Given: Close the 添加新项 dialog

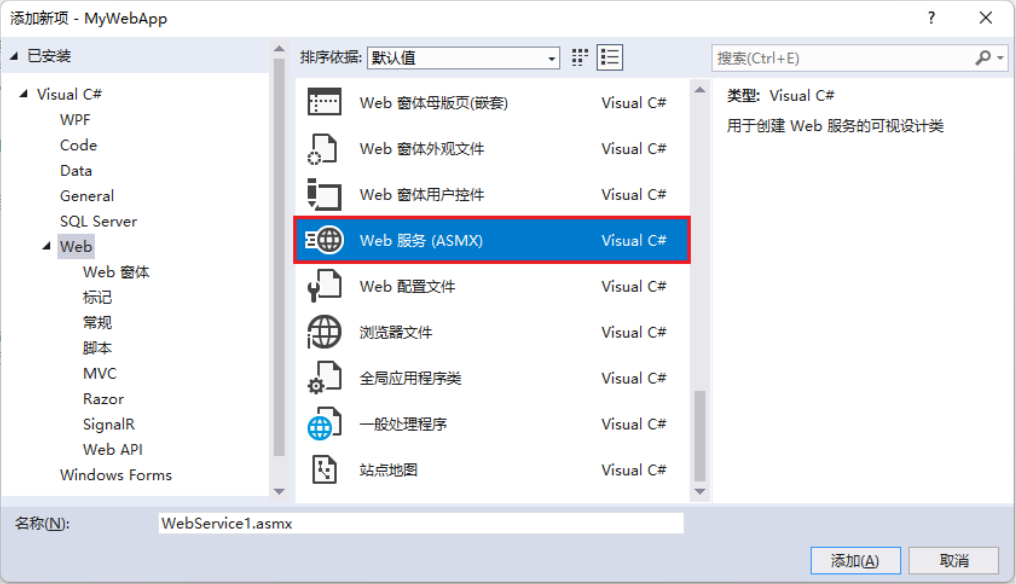Looking at the screenshot, I should coord(986,18).
